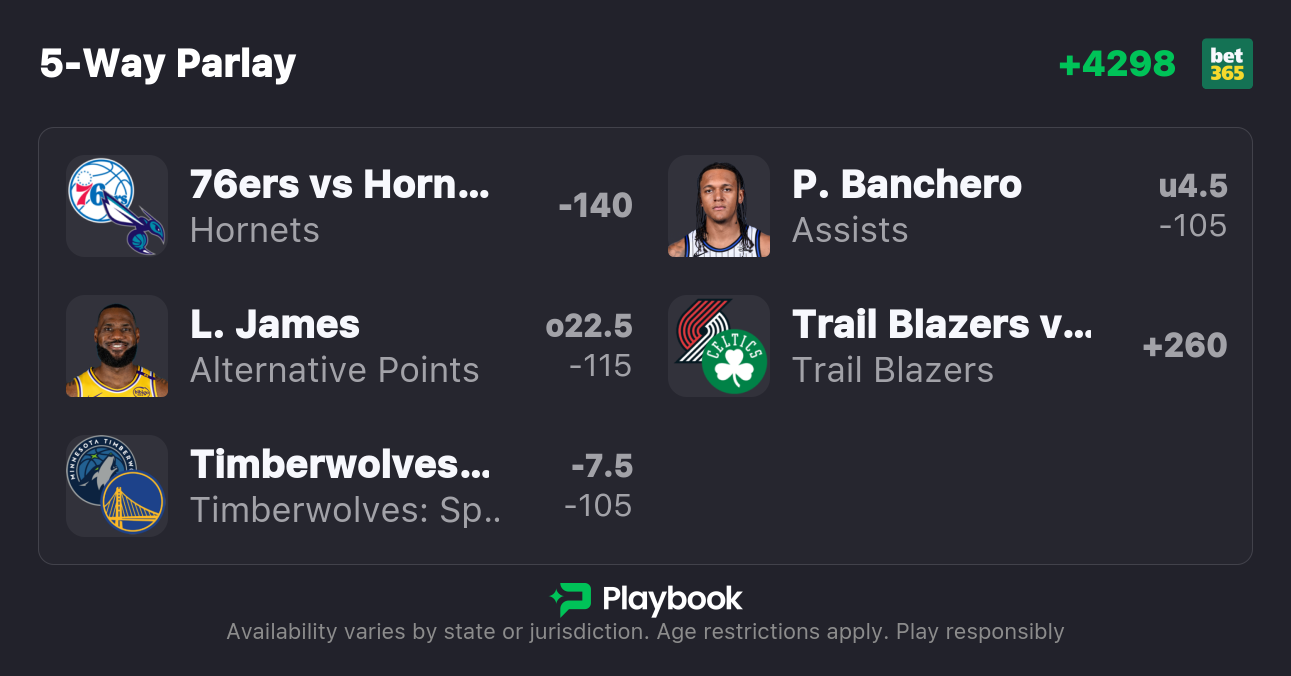Click the Trail Blazers +260 odds
1291x676 pixels.
[1185, 346]
